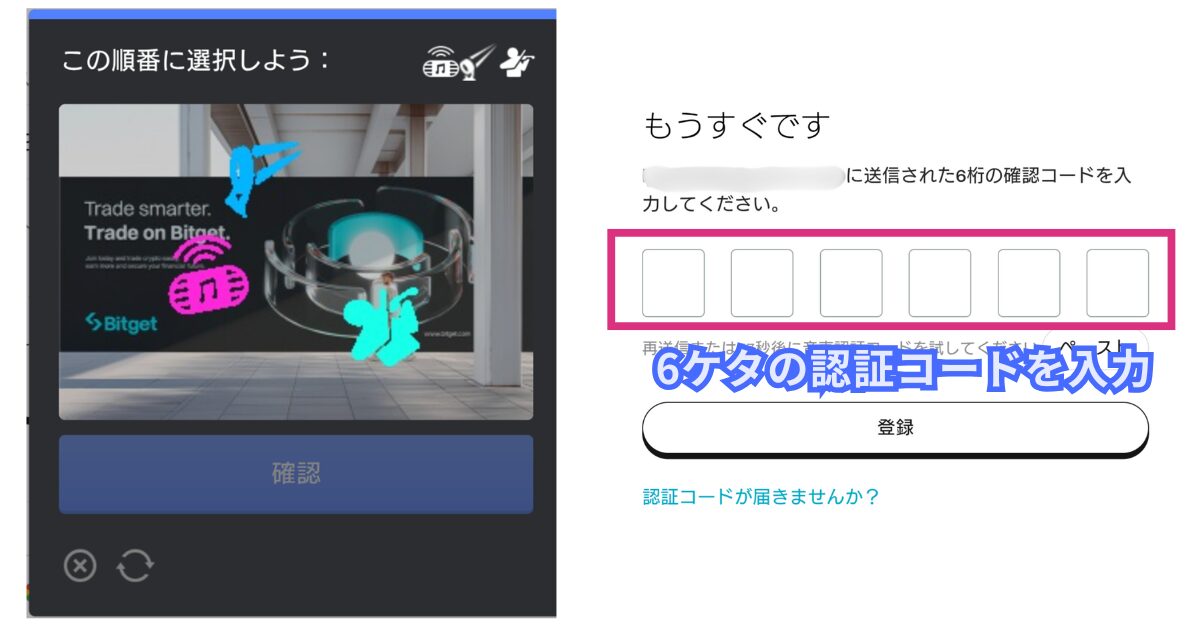Click the second reference icon (spotlight) in the header
The width and height of the screenshot is (1200, 630).
click(x=477, y=62)
